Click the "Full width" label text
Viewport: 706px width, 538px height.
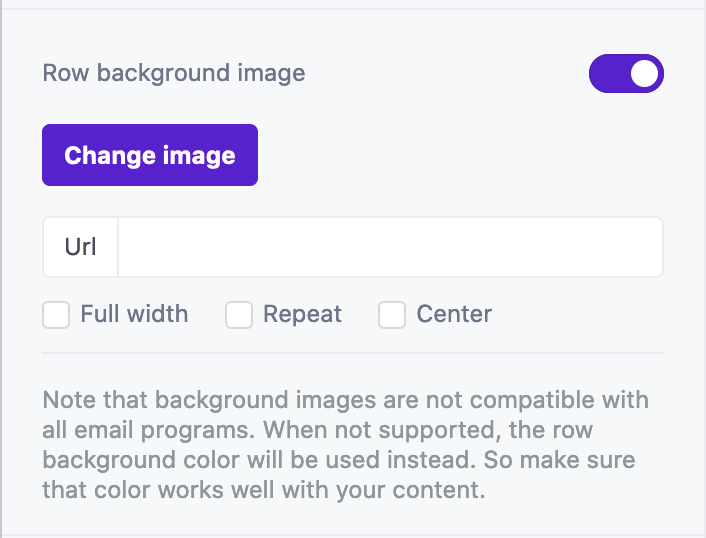(x=134, y=314)
